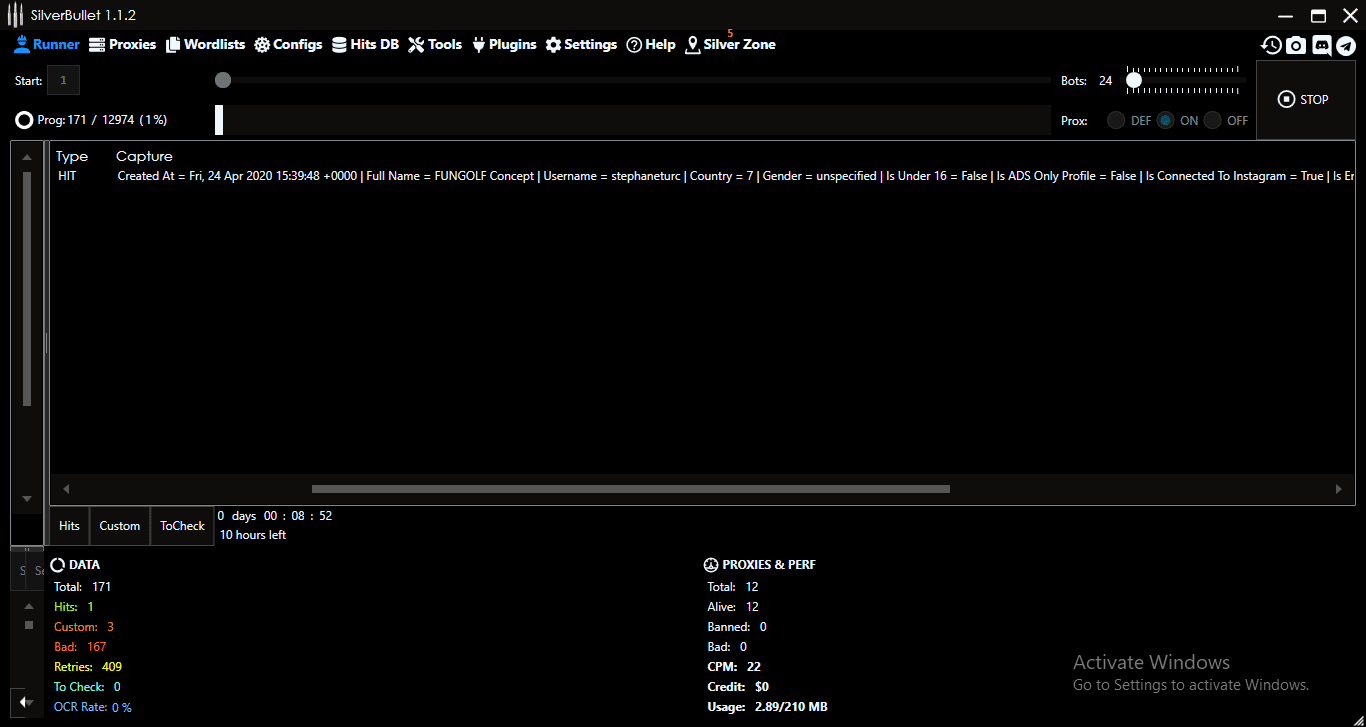Open the Plugins icon

pos(480,44)
